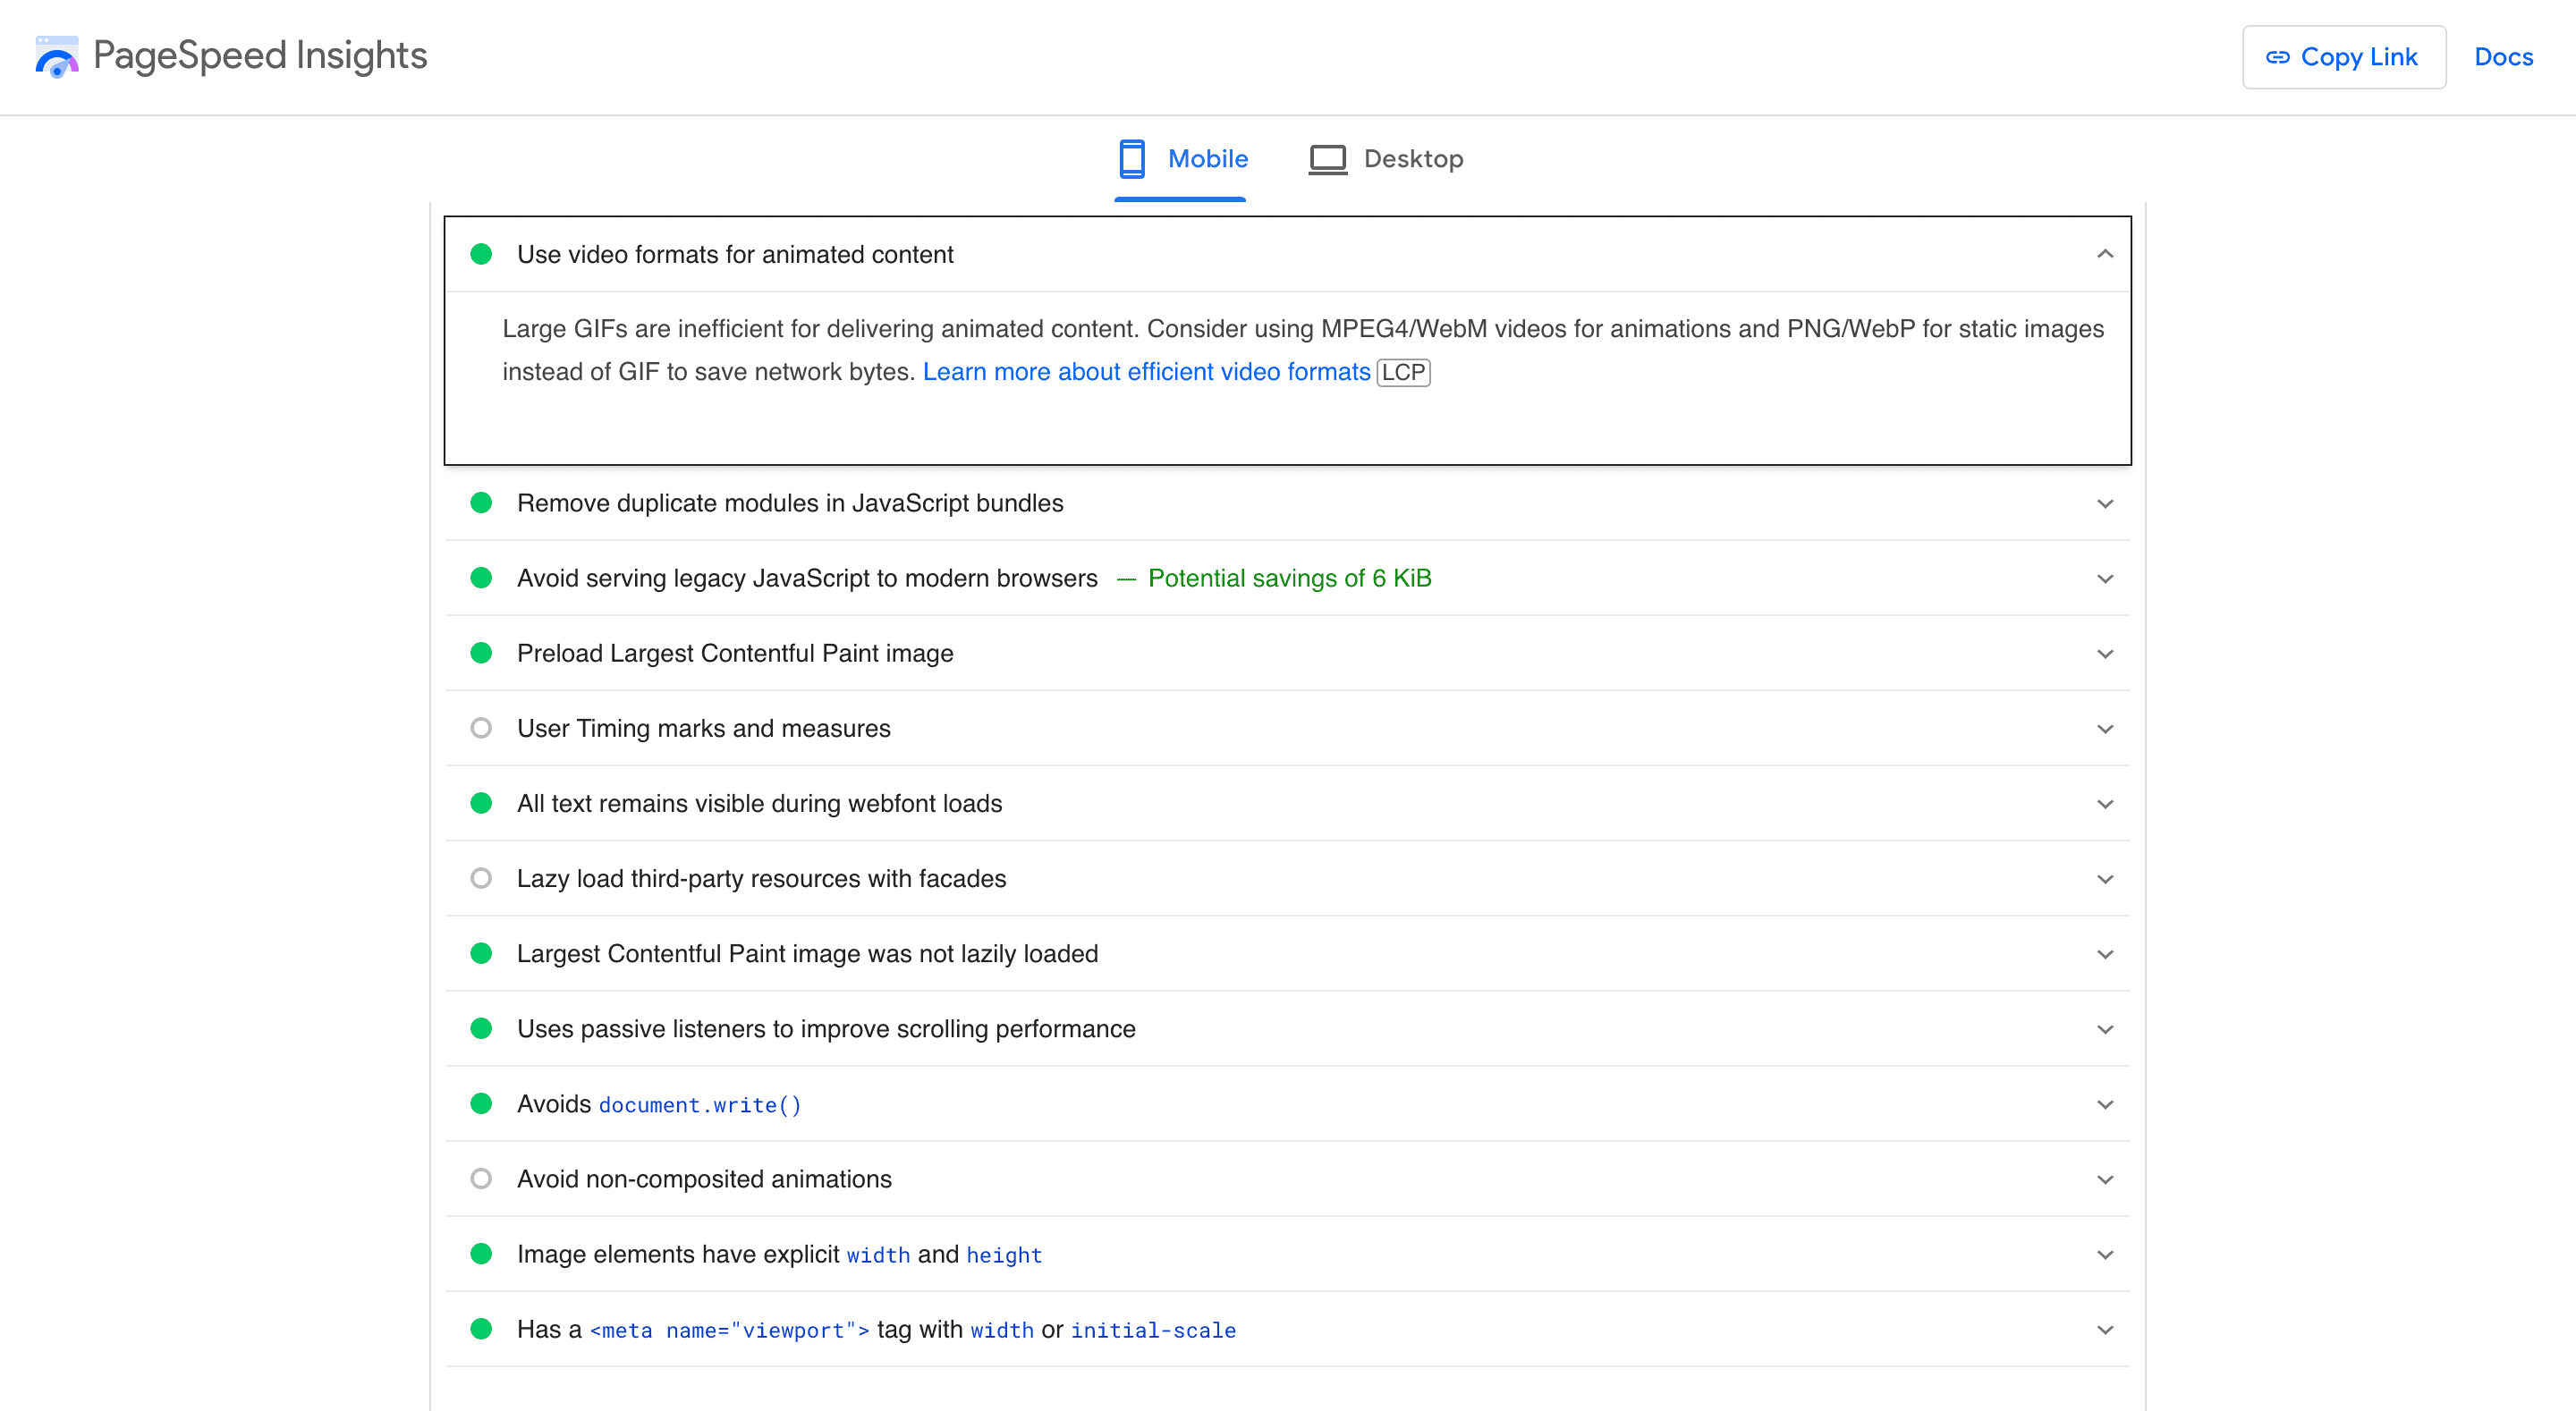Click the LCP metric badge

point(1403,372)
